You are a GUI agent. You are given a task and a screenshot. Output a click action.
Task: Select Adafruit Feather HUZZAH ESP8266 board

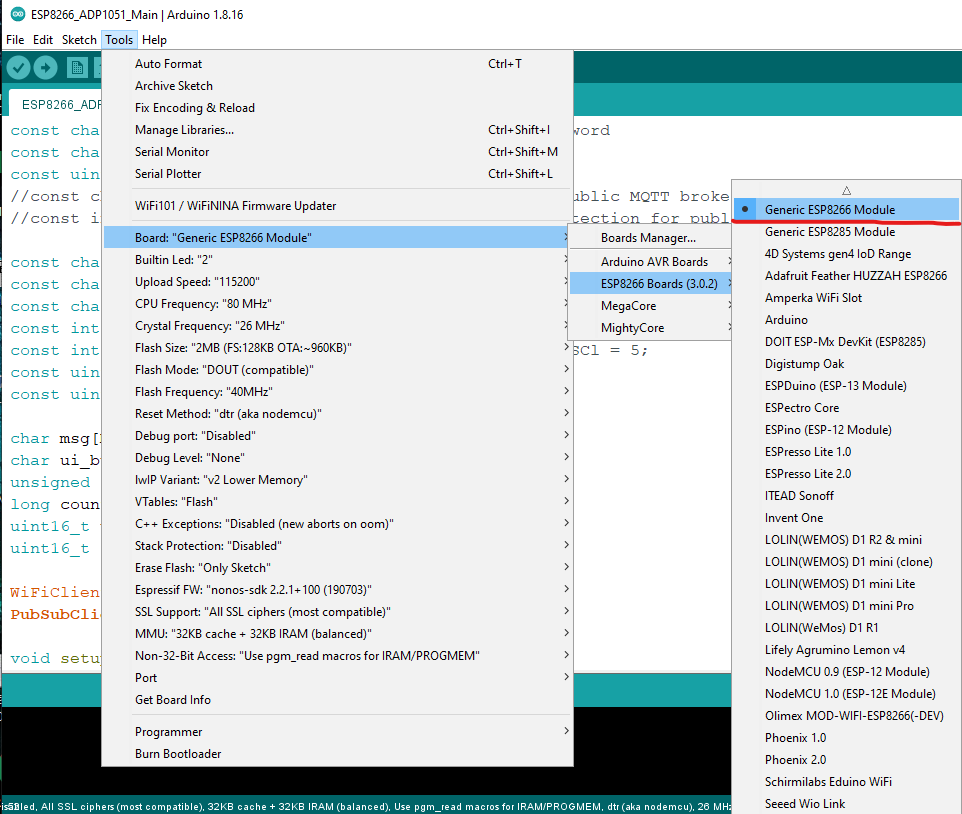point(847,276)
